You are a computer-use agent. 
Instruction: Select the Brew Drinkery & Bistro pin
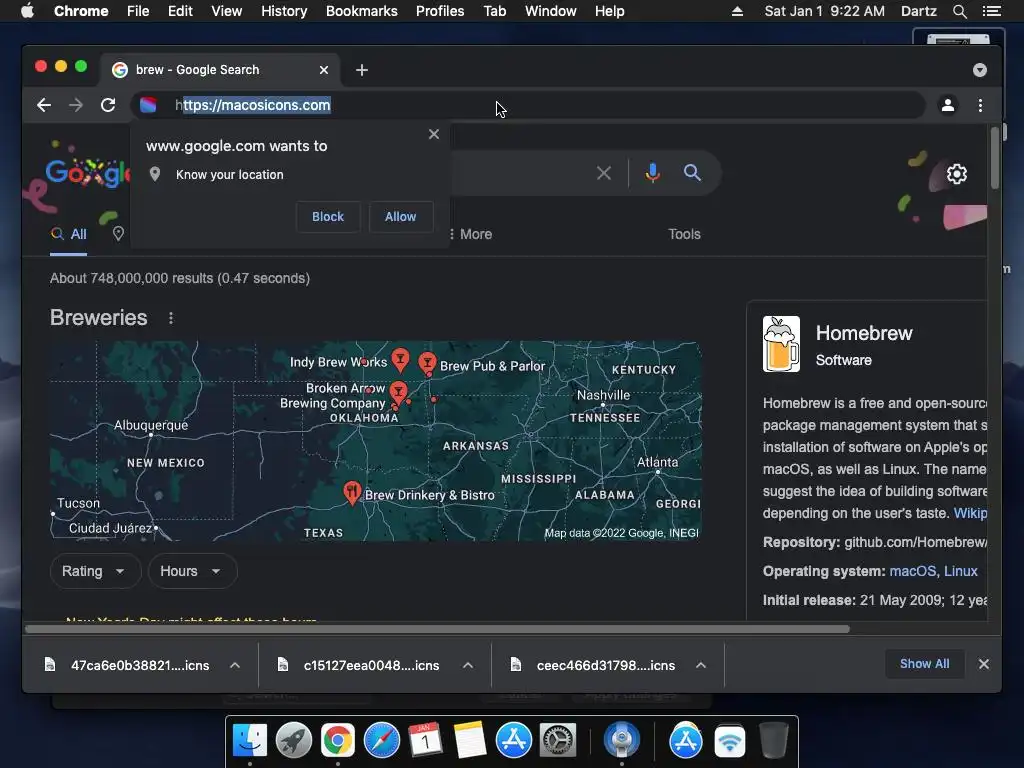click(x=352, y=492)
